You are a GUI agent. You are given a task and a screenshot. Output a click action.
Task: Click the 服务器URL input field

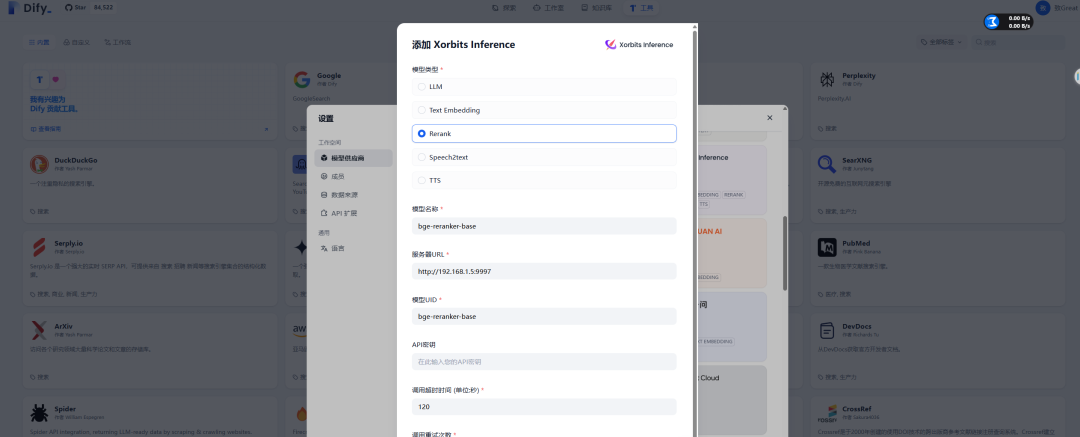[543, 272]
